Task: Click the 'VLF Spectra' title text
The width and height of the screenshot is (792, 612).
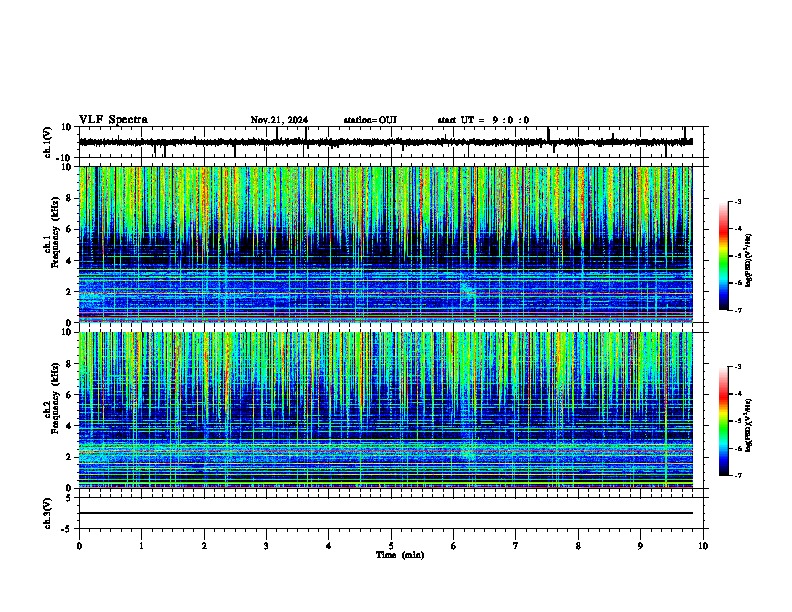Action: pos(113,120)
